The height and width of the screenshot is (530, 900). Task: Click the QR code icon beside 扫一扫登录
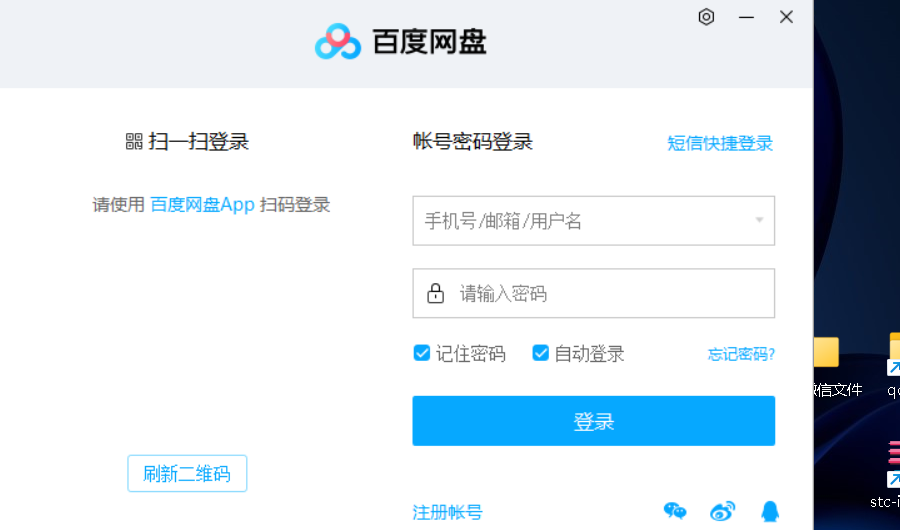pyautogui.click(x=134, y=141)
